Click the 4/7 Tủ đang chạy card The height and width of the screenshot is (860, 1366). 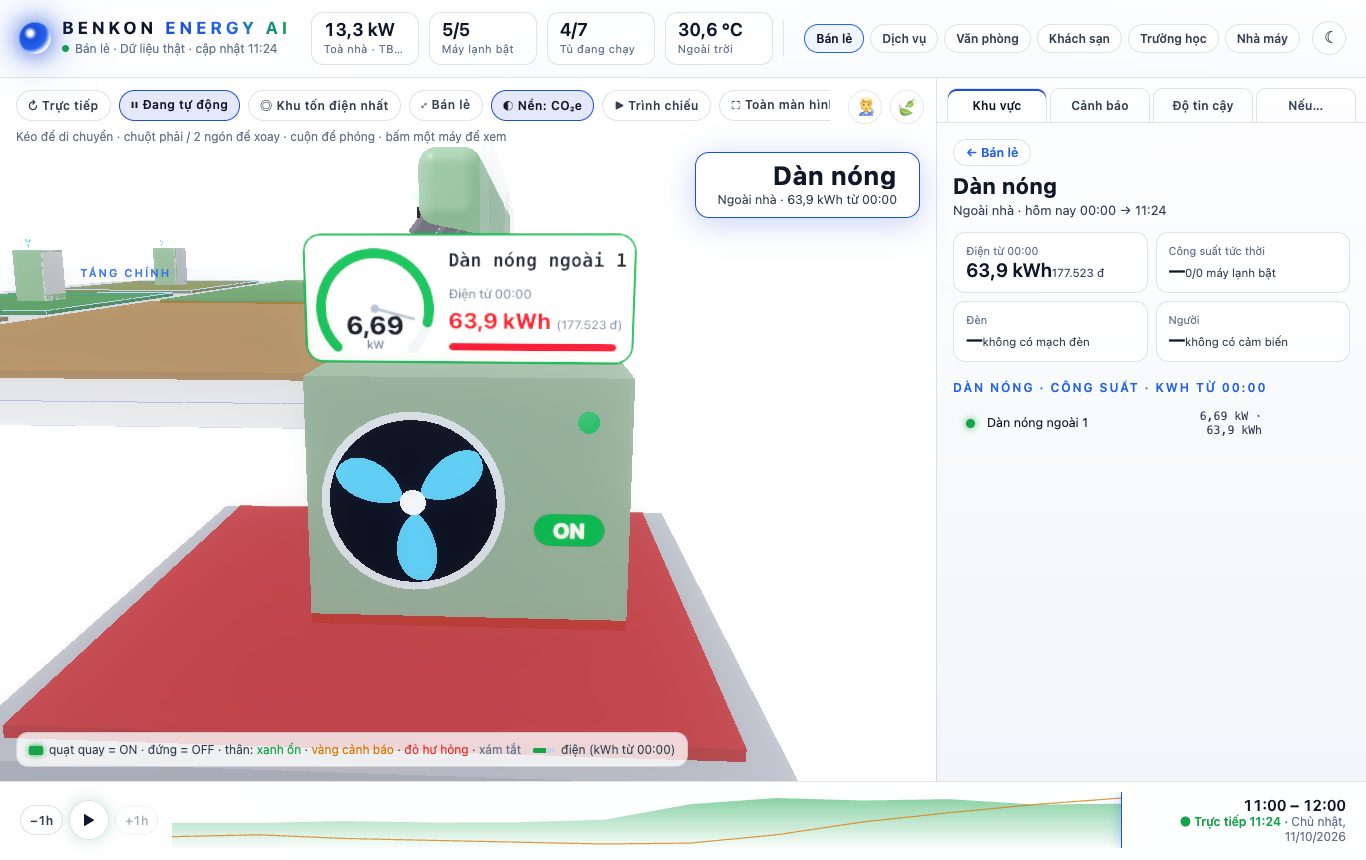[601, 39]
